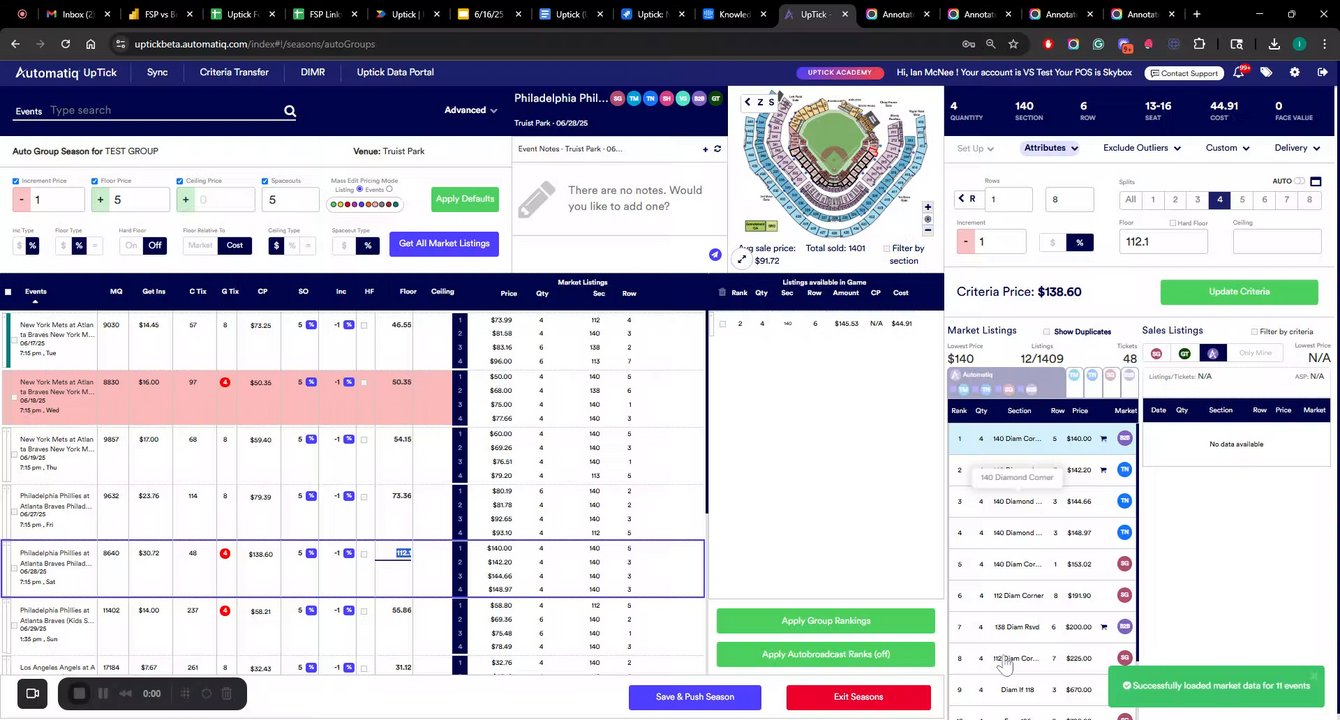Click the Floor input showing 112.1
Screen dimensions: 1340x720
(1163, 241)
